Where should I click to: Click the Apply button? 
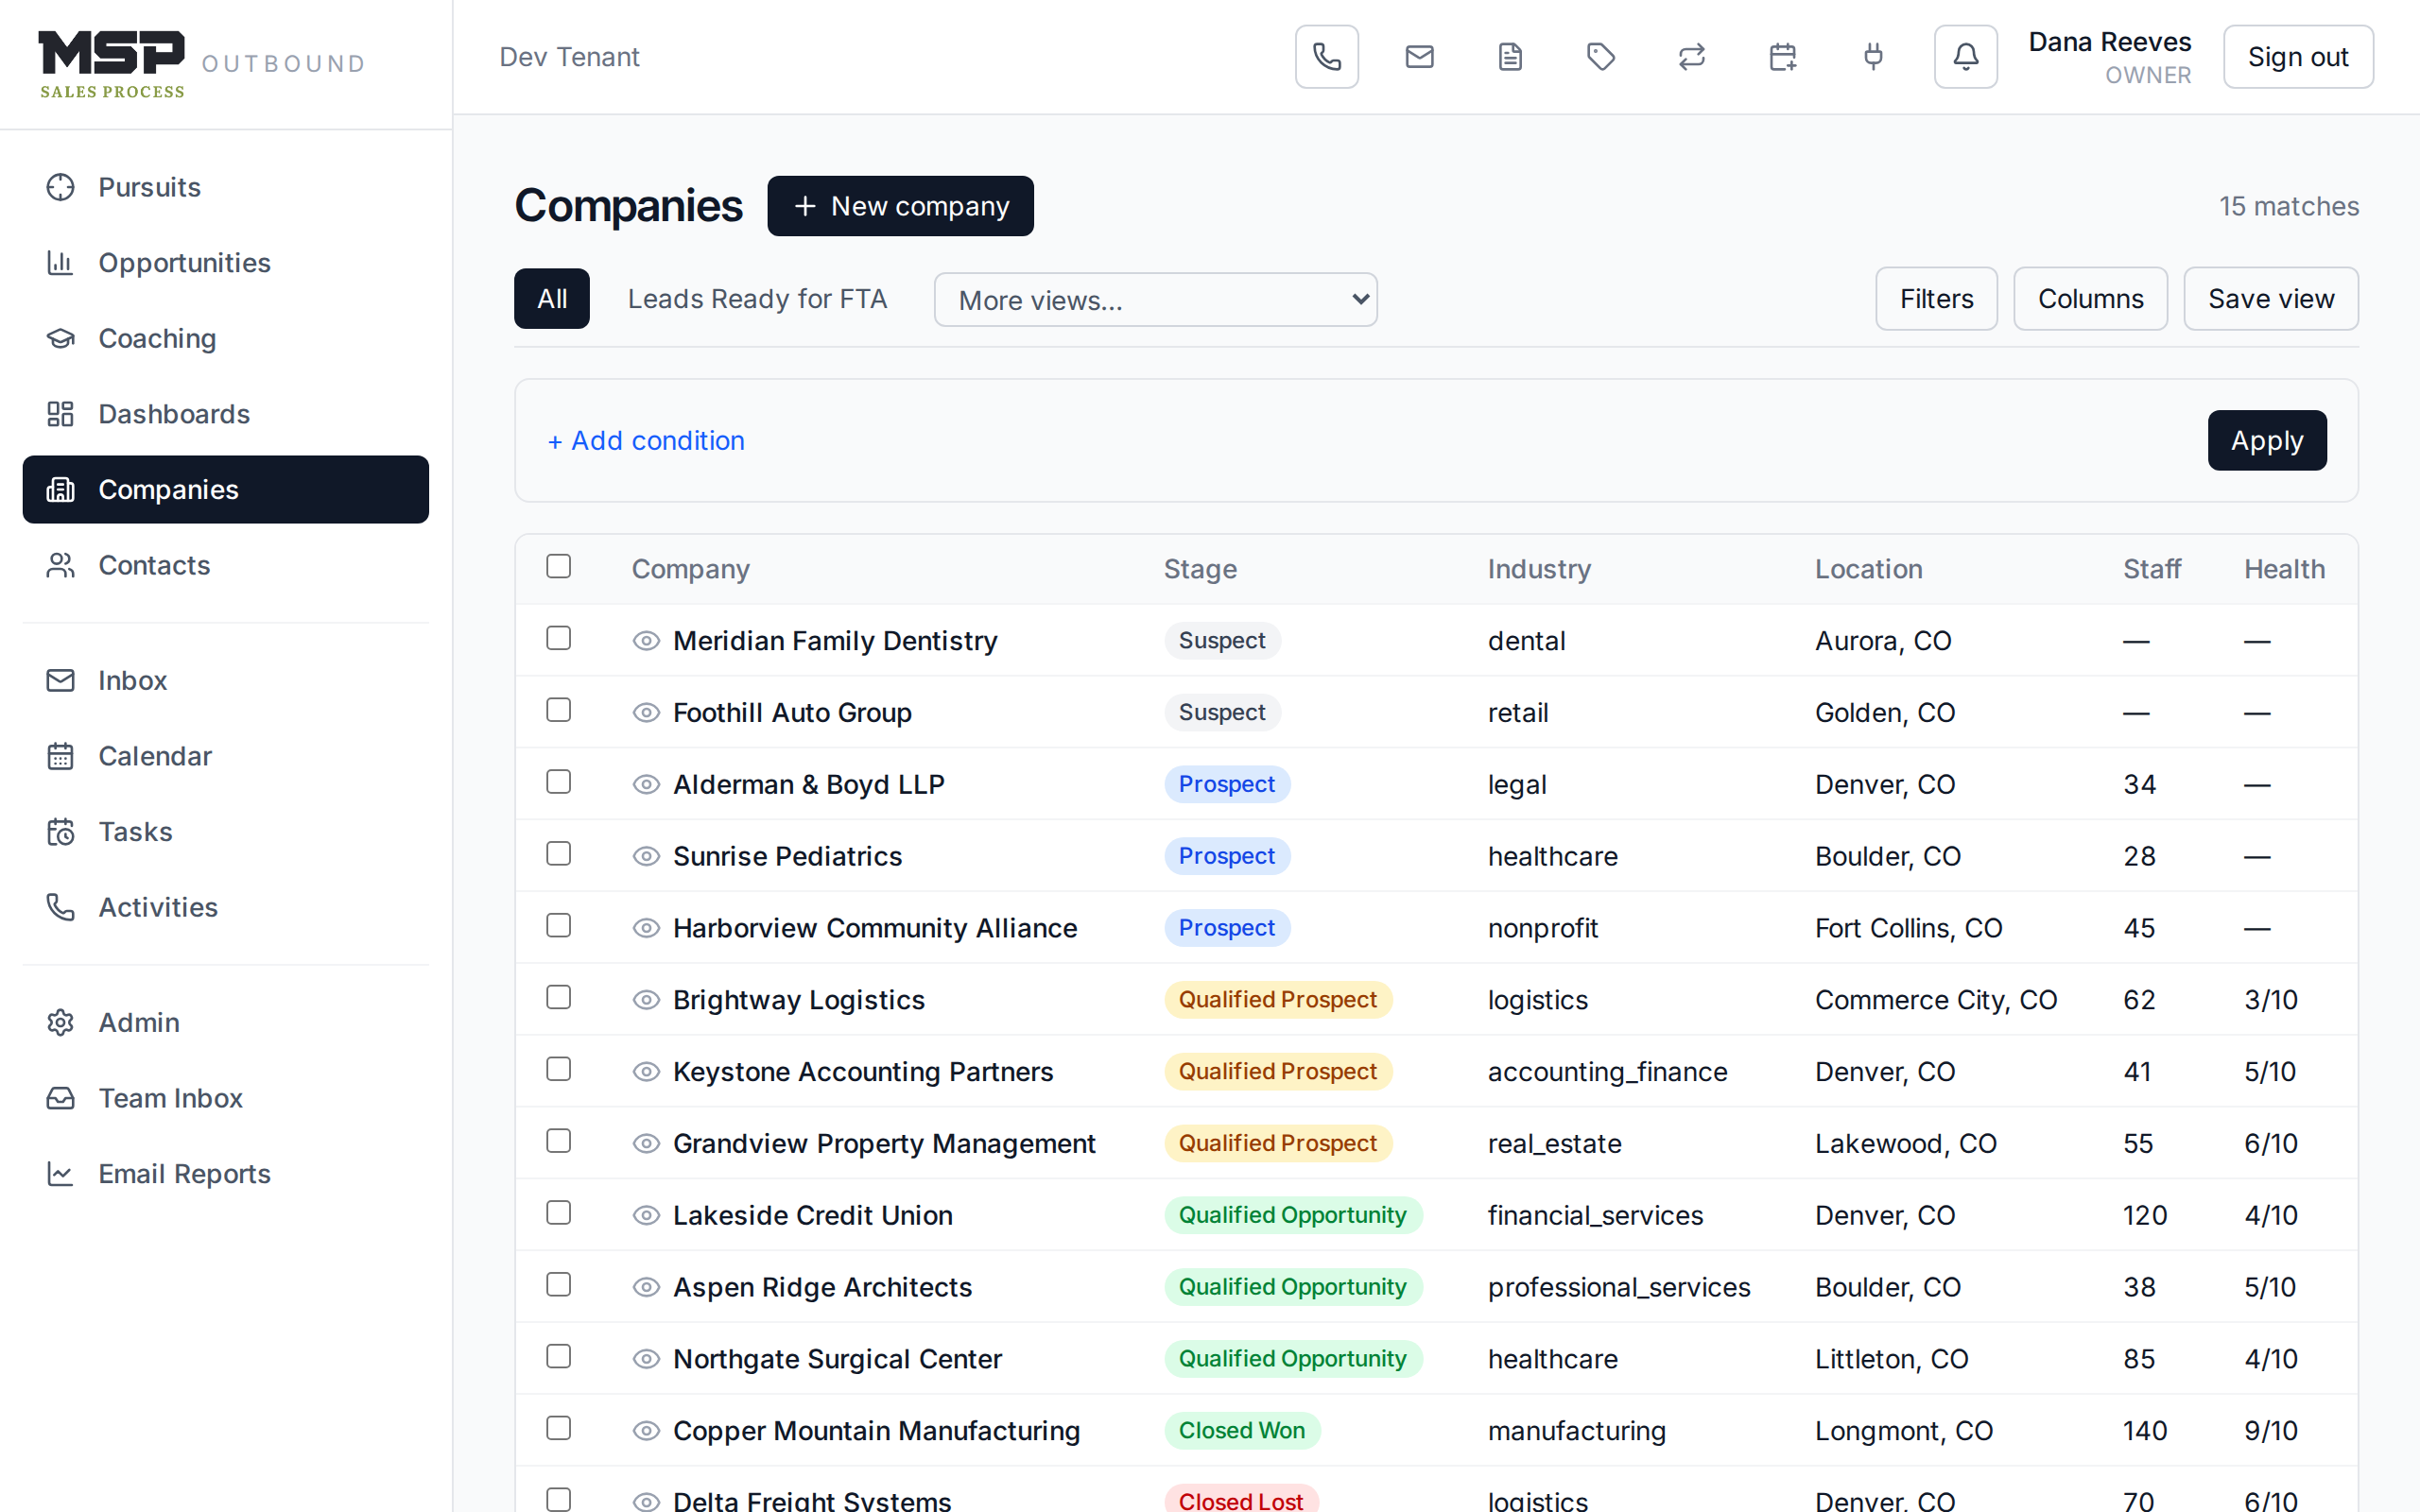(x=2267, y=440)
